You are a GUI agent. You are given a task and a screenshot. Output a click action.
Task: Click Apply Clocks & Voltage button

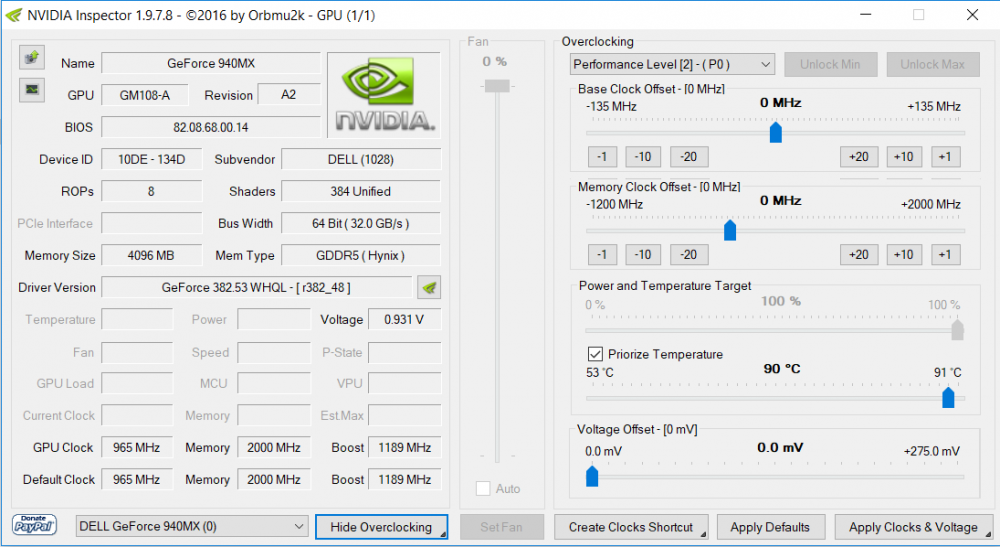(913, 527)
